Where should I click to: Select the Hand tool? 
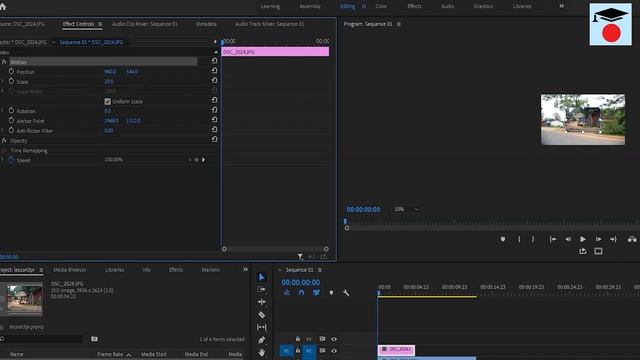click(262, 352)
